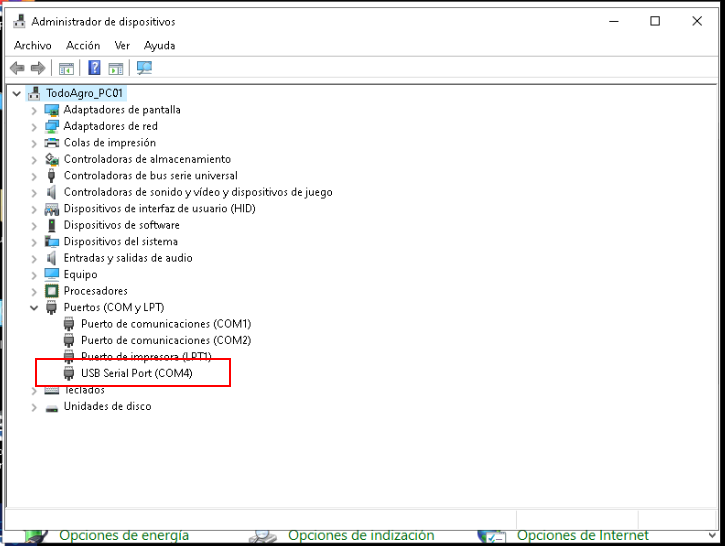Viewport: 725px width, 546px height.
Task: Expand Dispositivos de interfaz de usuario (HID)
Action: click(34, 209)
